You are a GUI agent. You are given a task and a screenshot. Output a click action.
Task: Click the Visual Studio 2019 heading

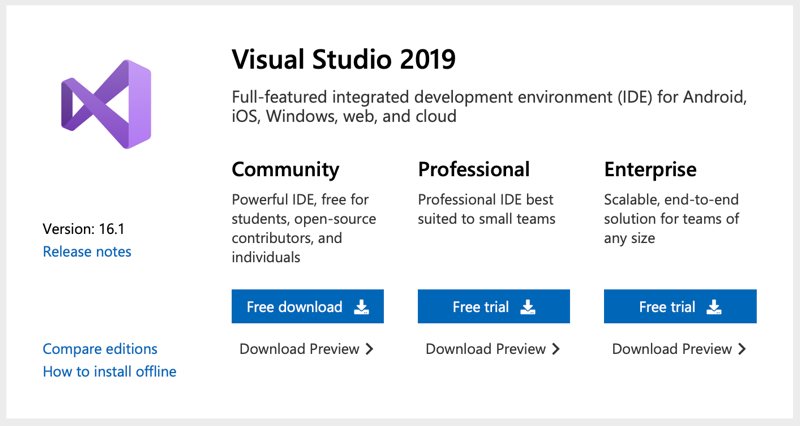tap(343, 59)
